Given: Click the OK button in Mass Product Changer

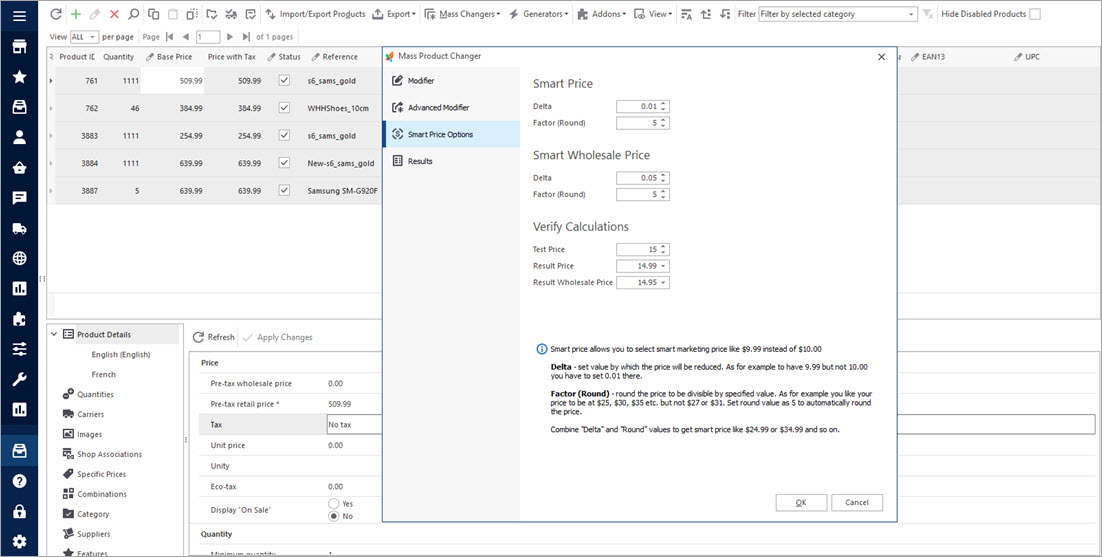Looking at the screenshot, I should click(800, 503).
